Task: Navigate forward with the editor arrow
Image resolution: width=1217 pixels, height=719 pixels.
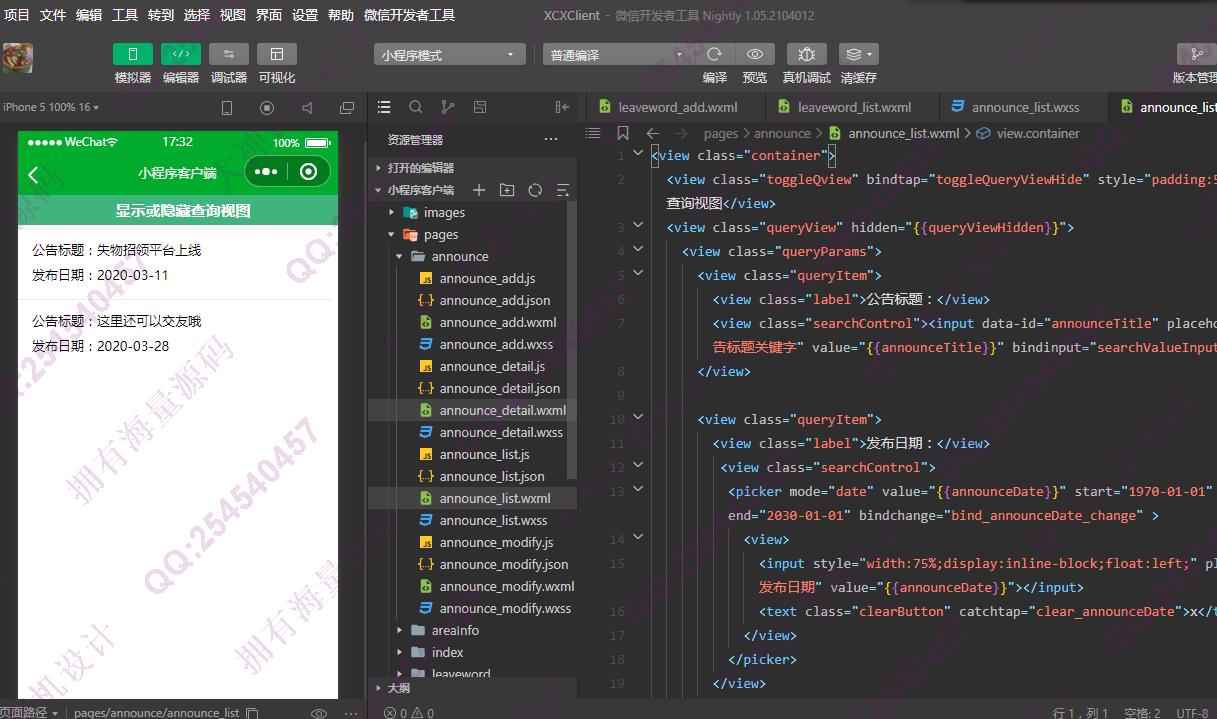Action: (681, 133)
